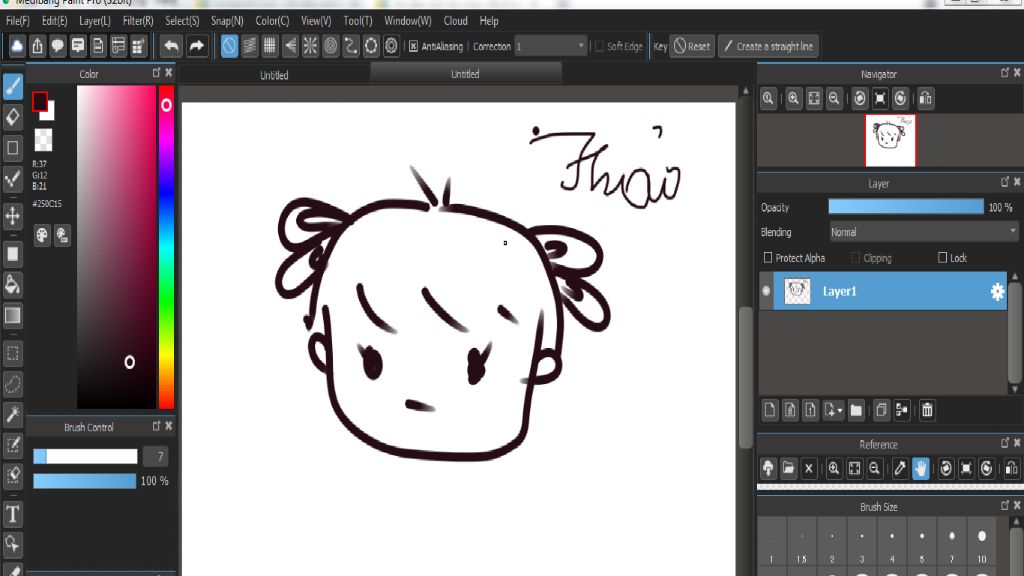This screenshot has height=576, width=1024.
Task: Undock the Reference panel
Action: coord(1004,443)
